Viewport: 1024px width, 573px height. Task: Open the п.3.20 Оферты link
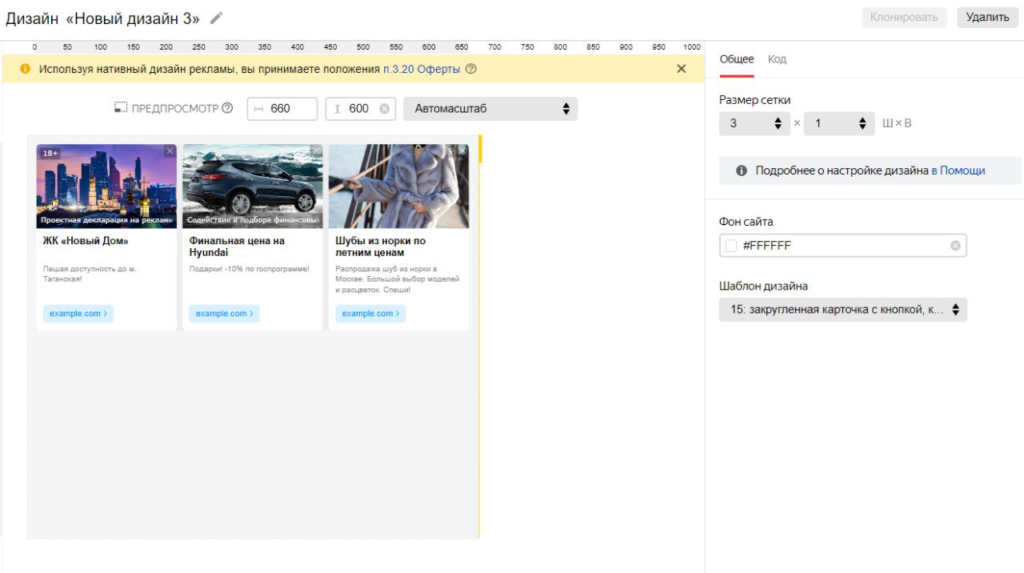[421, 69]
